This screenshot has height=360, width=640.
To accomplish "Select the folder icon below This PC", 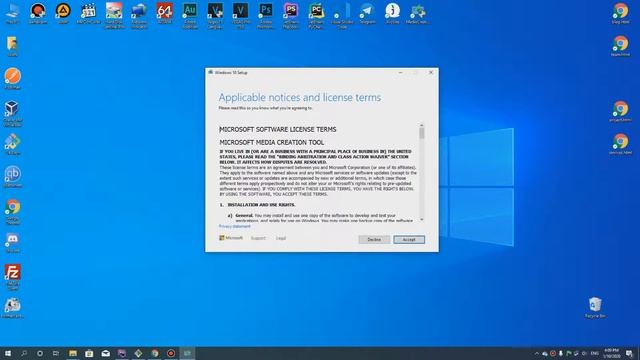I will [12, 46].
